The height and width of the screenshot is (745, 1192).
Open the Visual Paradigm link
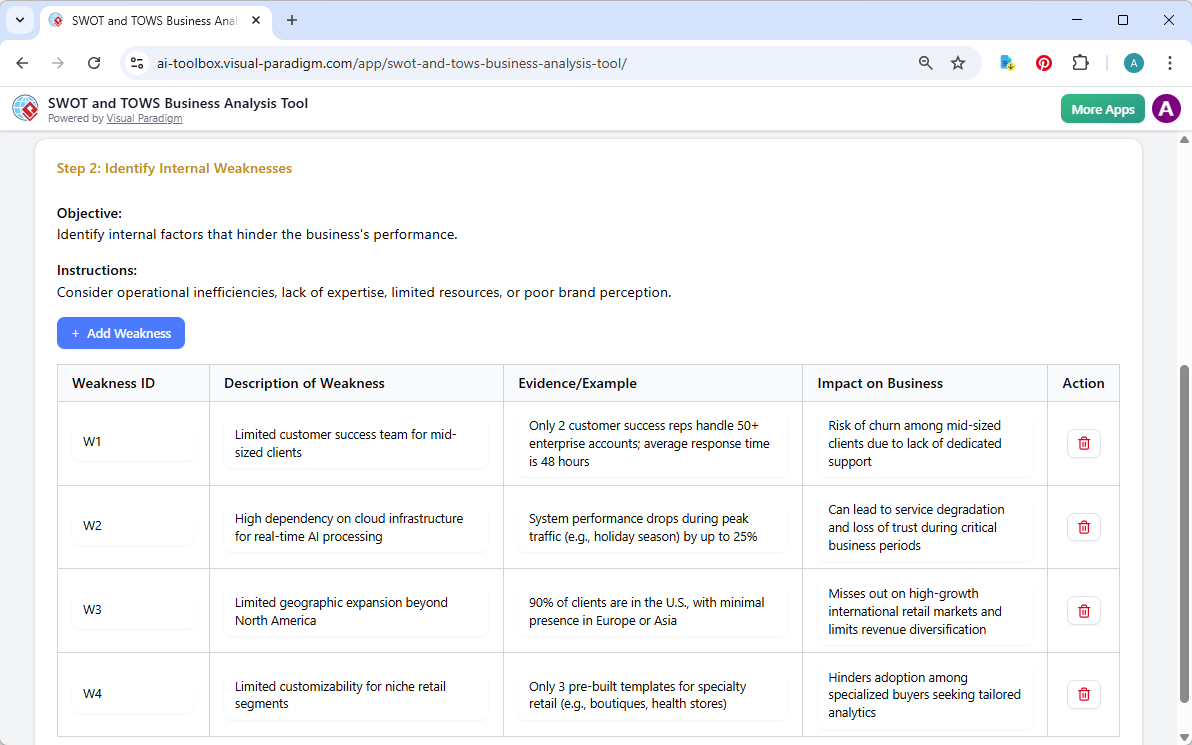click(144, 118)
